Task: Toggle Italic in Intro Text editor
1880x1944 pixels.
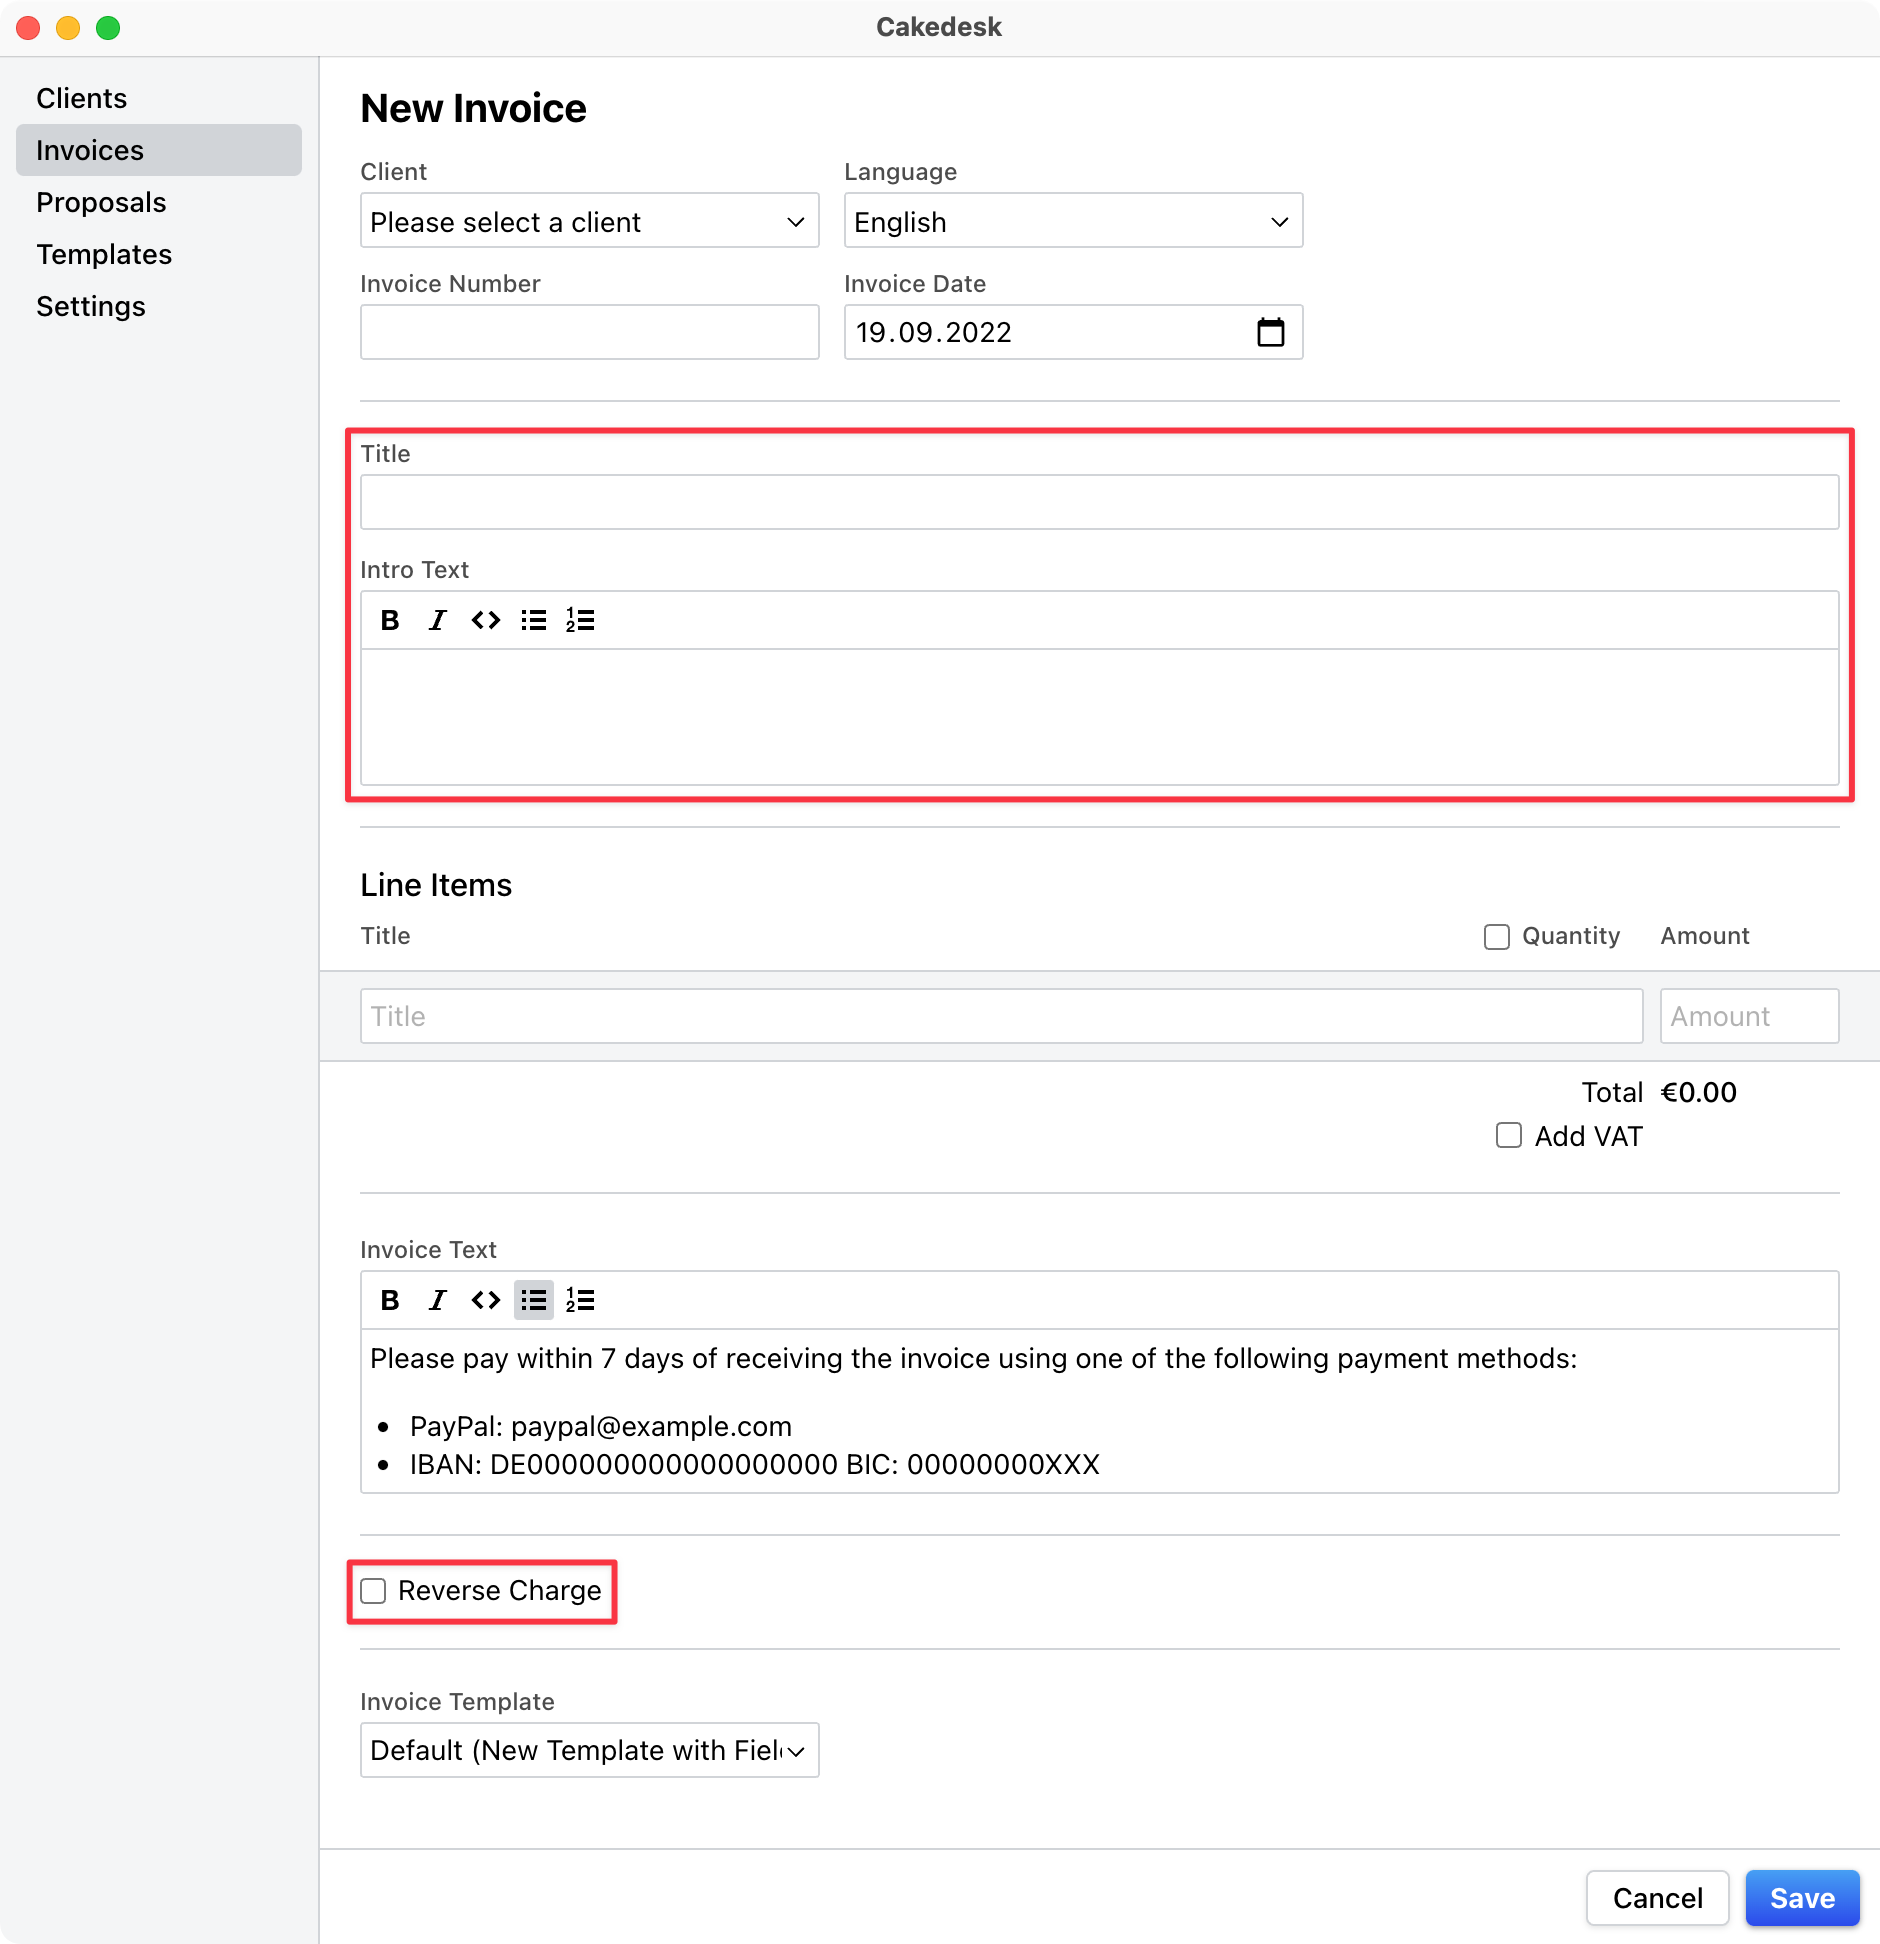Action: [x=437, y=620]
